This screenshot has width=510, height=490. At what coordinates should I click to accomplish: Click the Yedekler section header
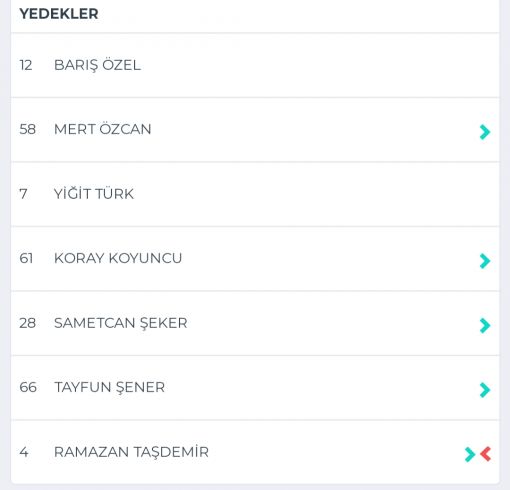point(59,14)
